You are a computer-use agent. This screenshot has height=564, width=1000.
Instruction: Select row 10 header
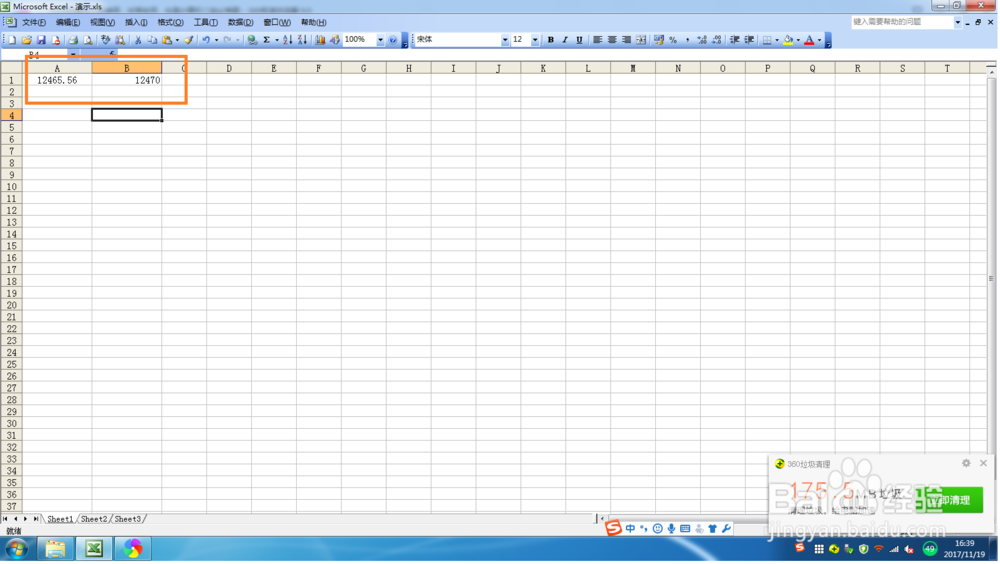click(x=11, y=187)
